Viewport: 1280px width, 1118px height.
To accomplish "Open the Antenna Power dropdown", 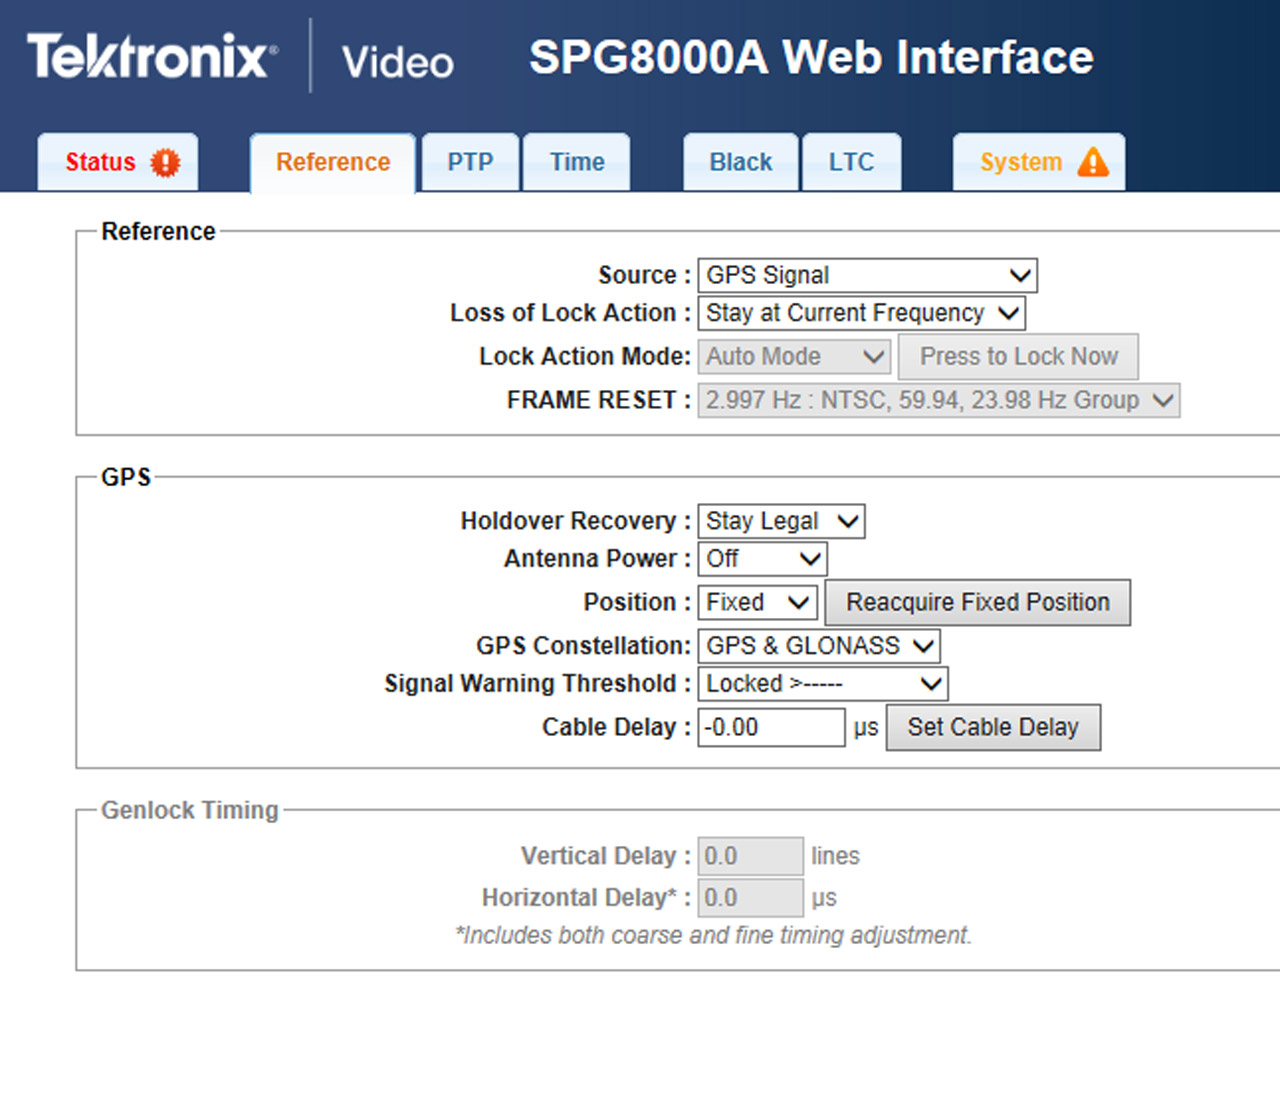I will (x=762, y=559).
